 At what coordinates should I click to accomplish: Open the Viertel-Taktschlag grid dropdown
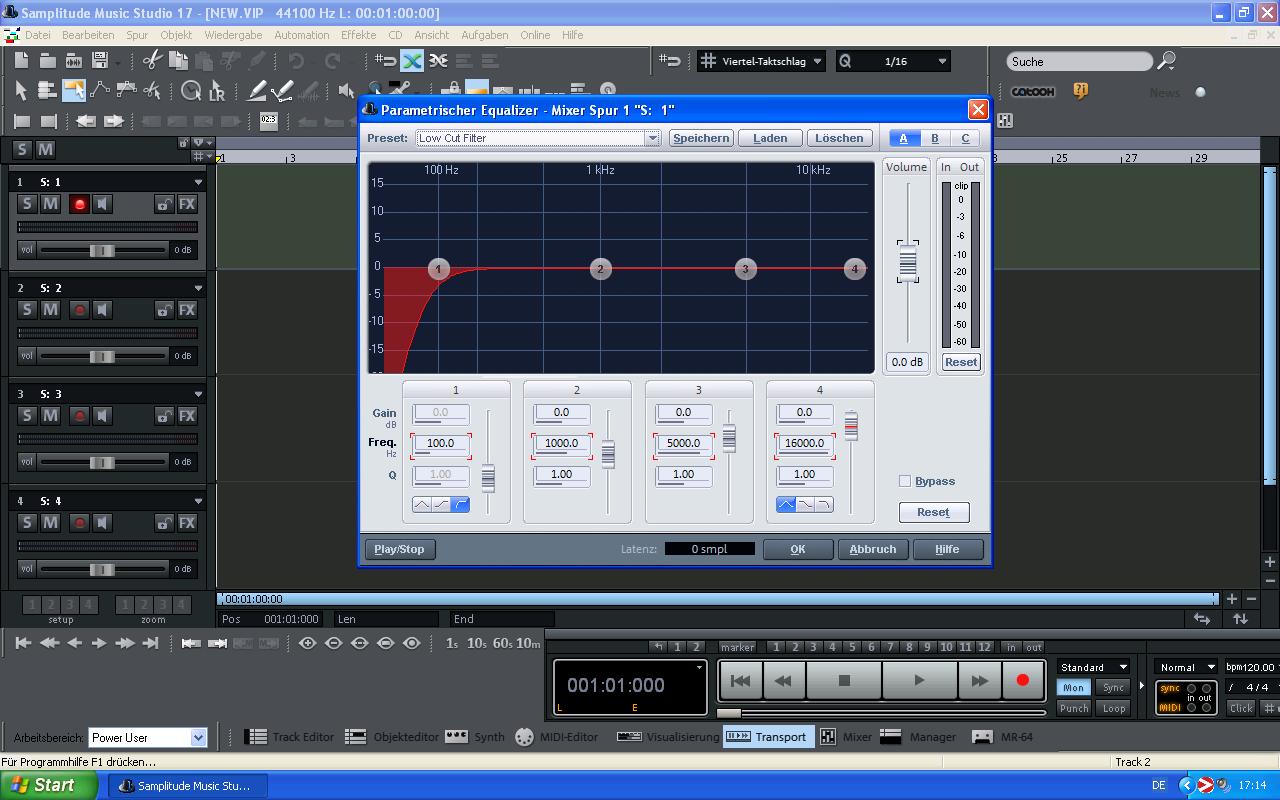coord(817,61)
